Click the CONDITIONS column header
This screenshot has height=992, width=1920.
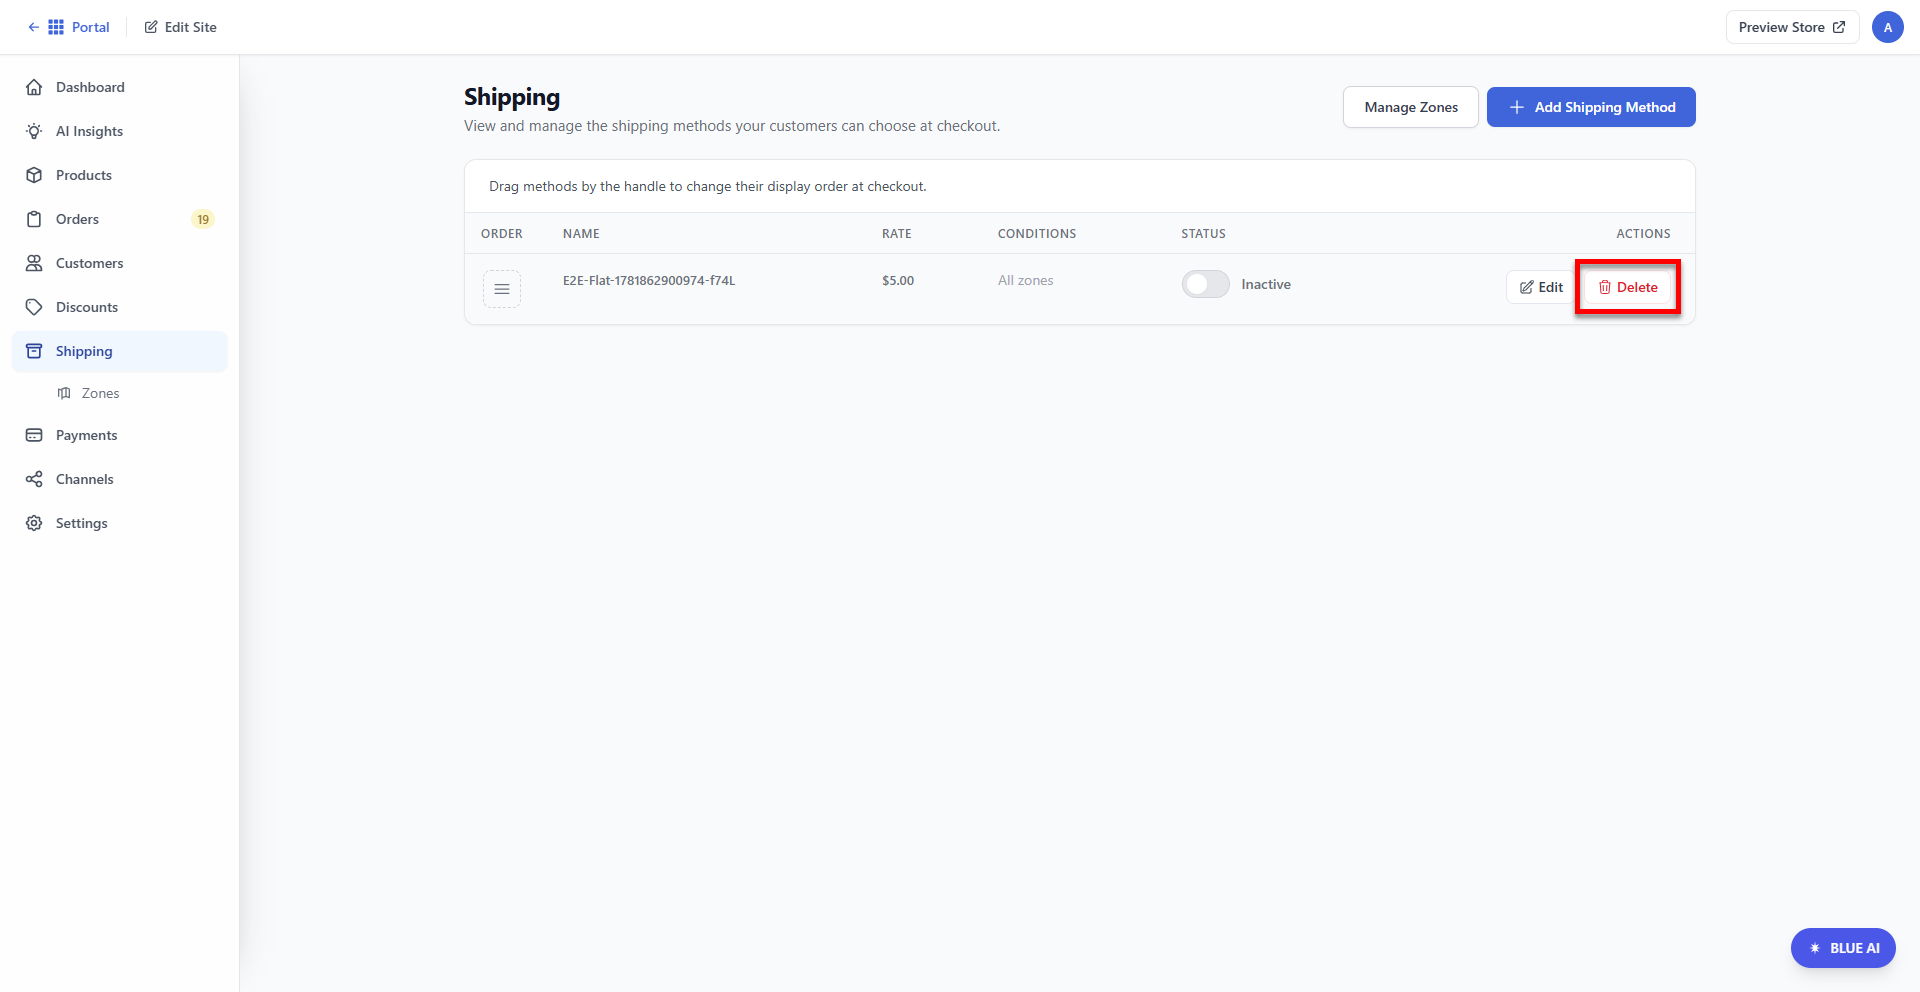1037,233
